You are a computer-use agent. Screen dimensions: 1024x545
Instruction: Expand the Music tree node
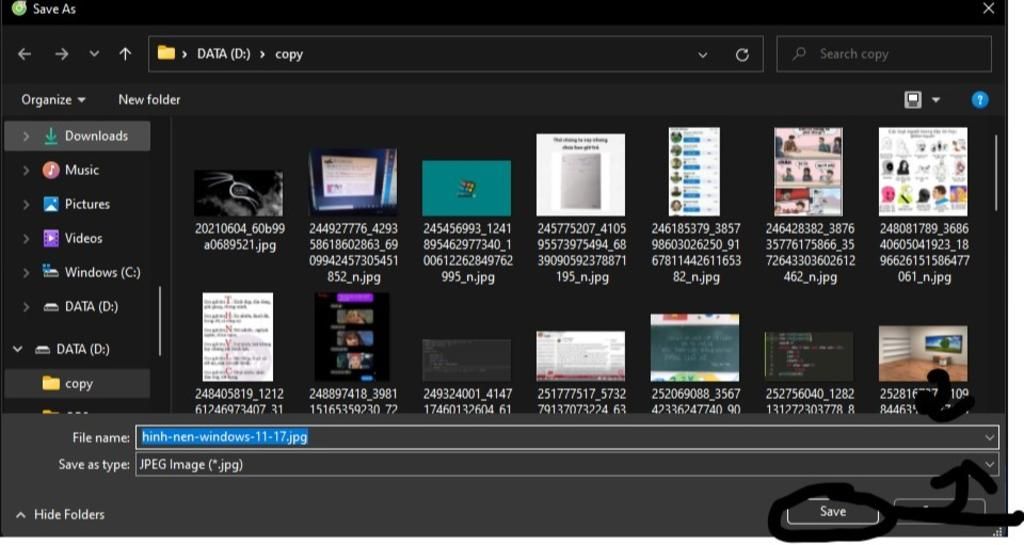[25, 170]
